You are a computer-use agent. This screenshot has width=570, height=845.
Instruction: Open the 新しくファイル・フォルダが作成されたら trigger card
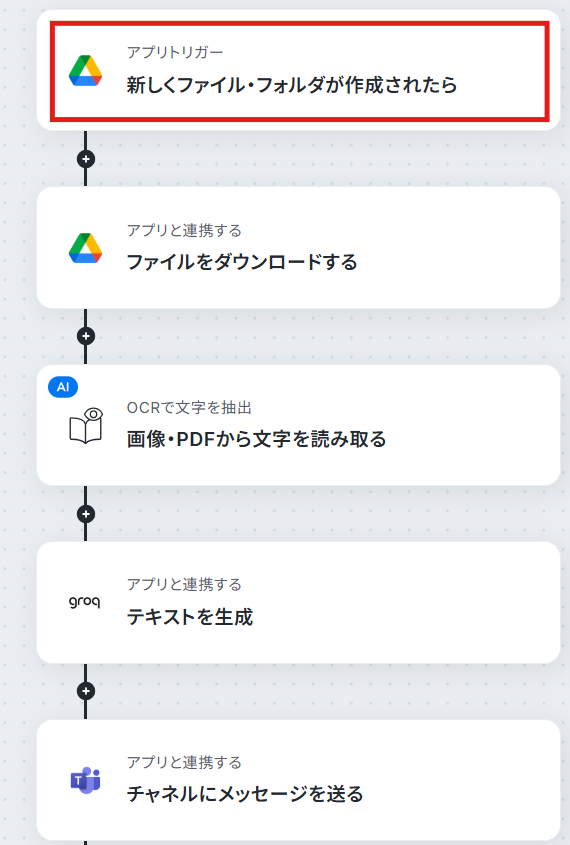(300, 71)
